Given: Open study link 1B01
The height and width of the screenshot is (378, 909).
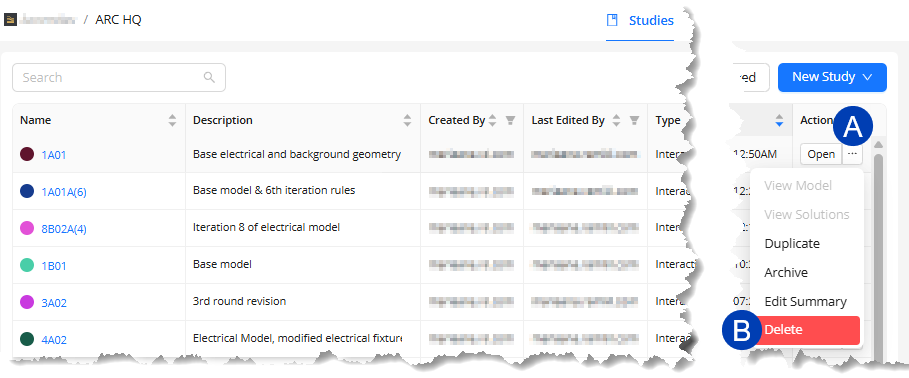Looking at the screenshot, I should click(54, 266).
